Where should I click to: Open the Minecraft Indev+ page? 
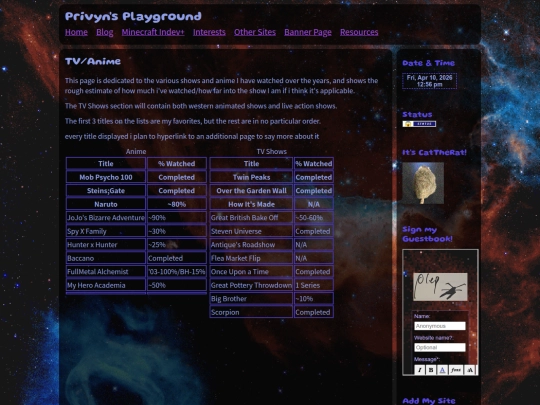[x=153, y=32]
